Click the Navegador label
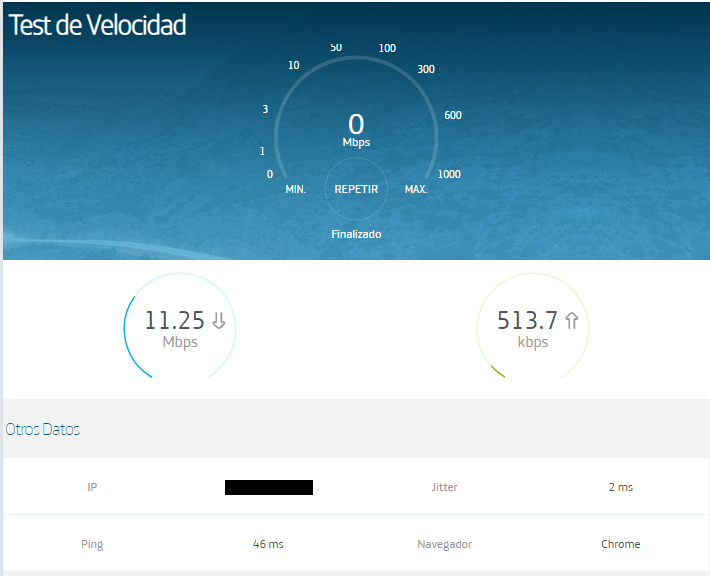The width and height of the screenshot is (710, 576). pos(444,544)
